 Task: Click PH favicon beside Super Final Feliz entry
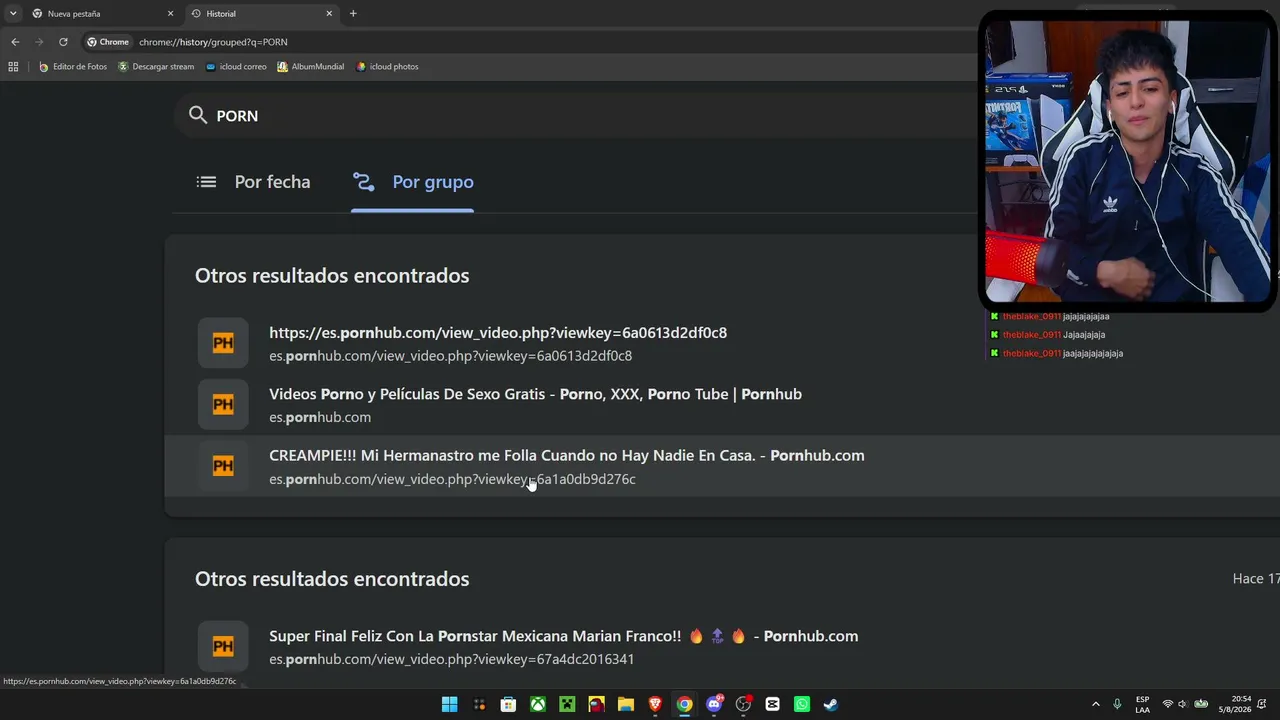click(223, 646)
